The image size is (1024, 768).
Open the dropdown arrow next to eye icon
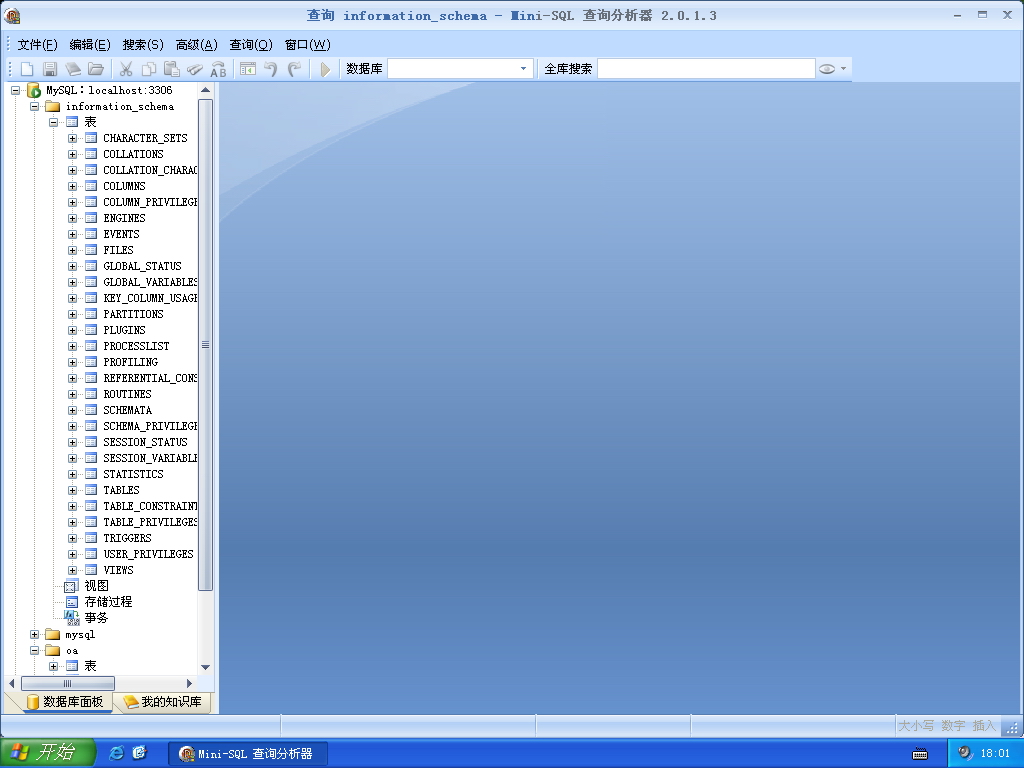843,69
